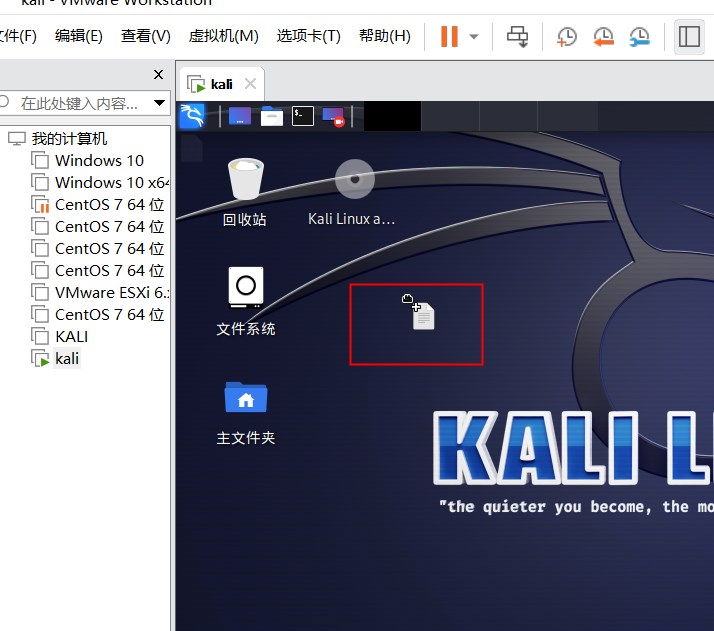Select the running lowercase kali VM entry

[56, 358]
